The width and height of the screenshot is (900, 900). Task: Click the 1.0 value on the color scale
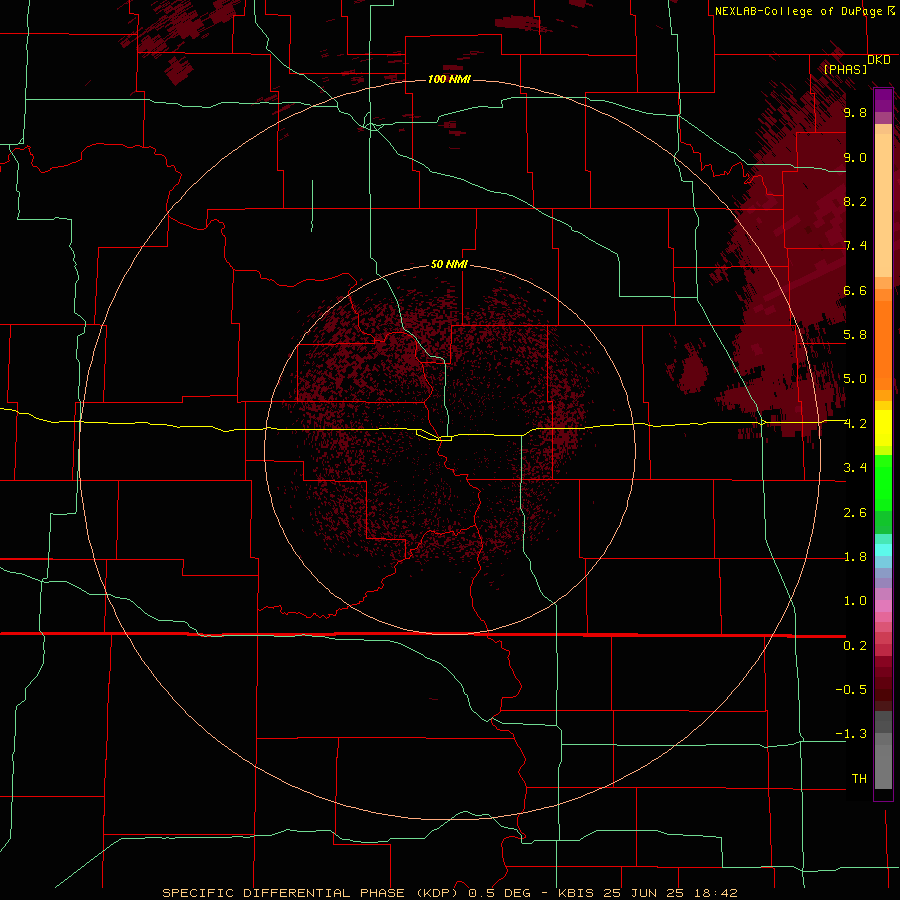[x=855, y=601]
